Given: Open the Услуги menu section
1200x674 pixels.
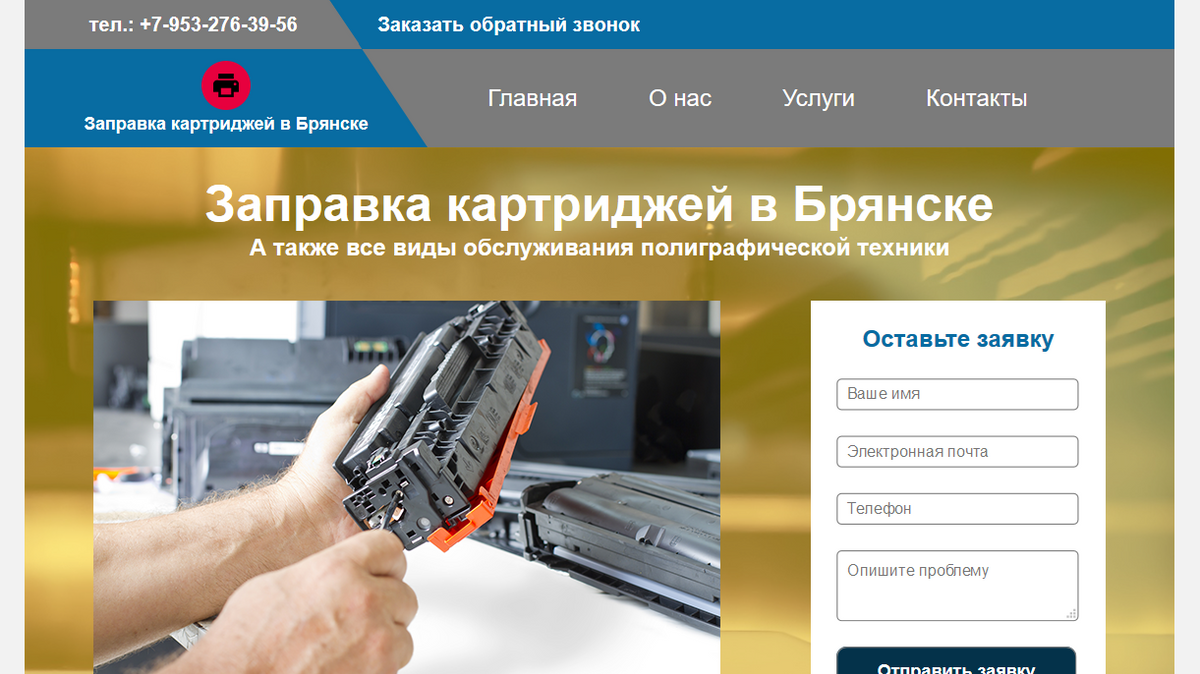Looking at the screenshot, I should pos(818,98).
